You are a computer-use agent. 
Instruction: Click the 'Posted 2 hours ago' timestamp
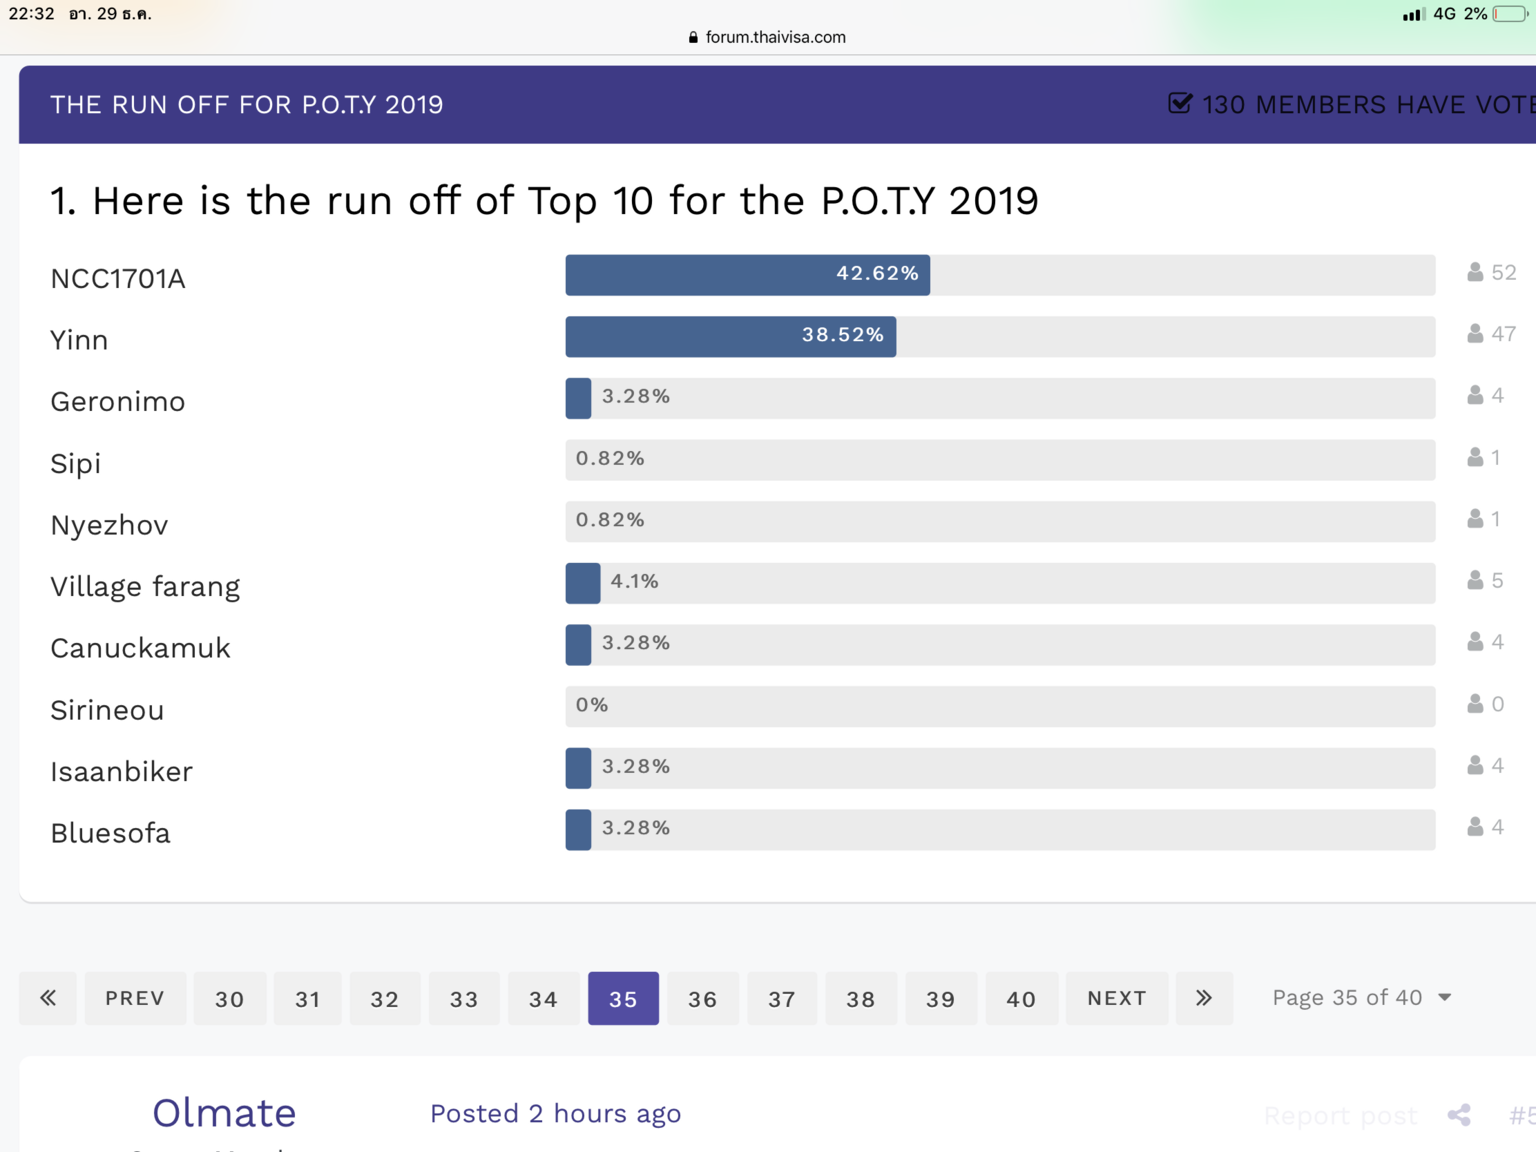(x=555, y=1114)
